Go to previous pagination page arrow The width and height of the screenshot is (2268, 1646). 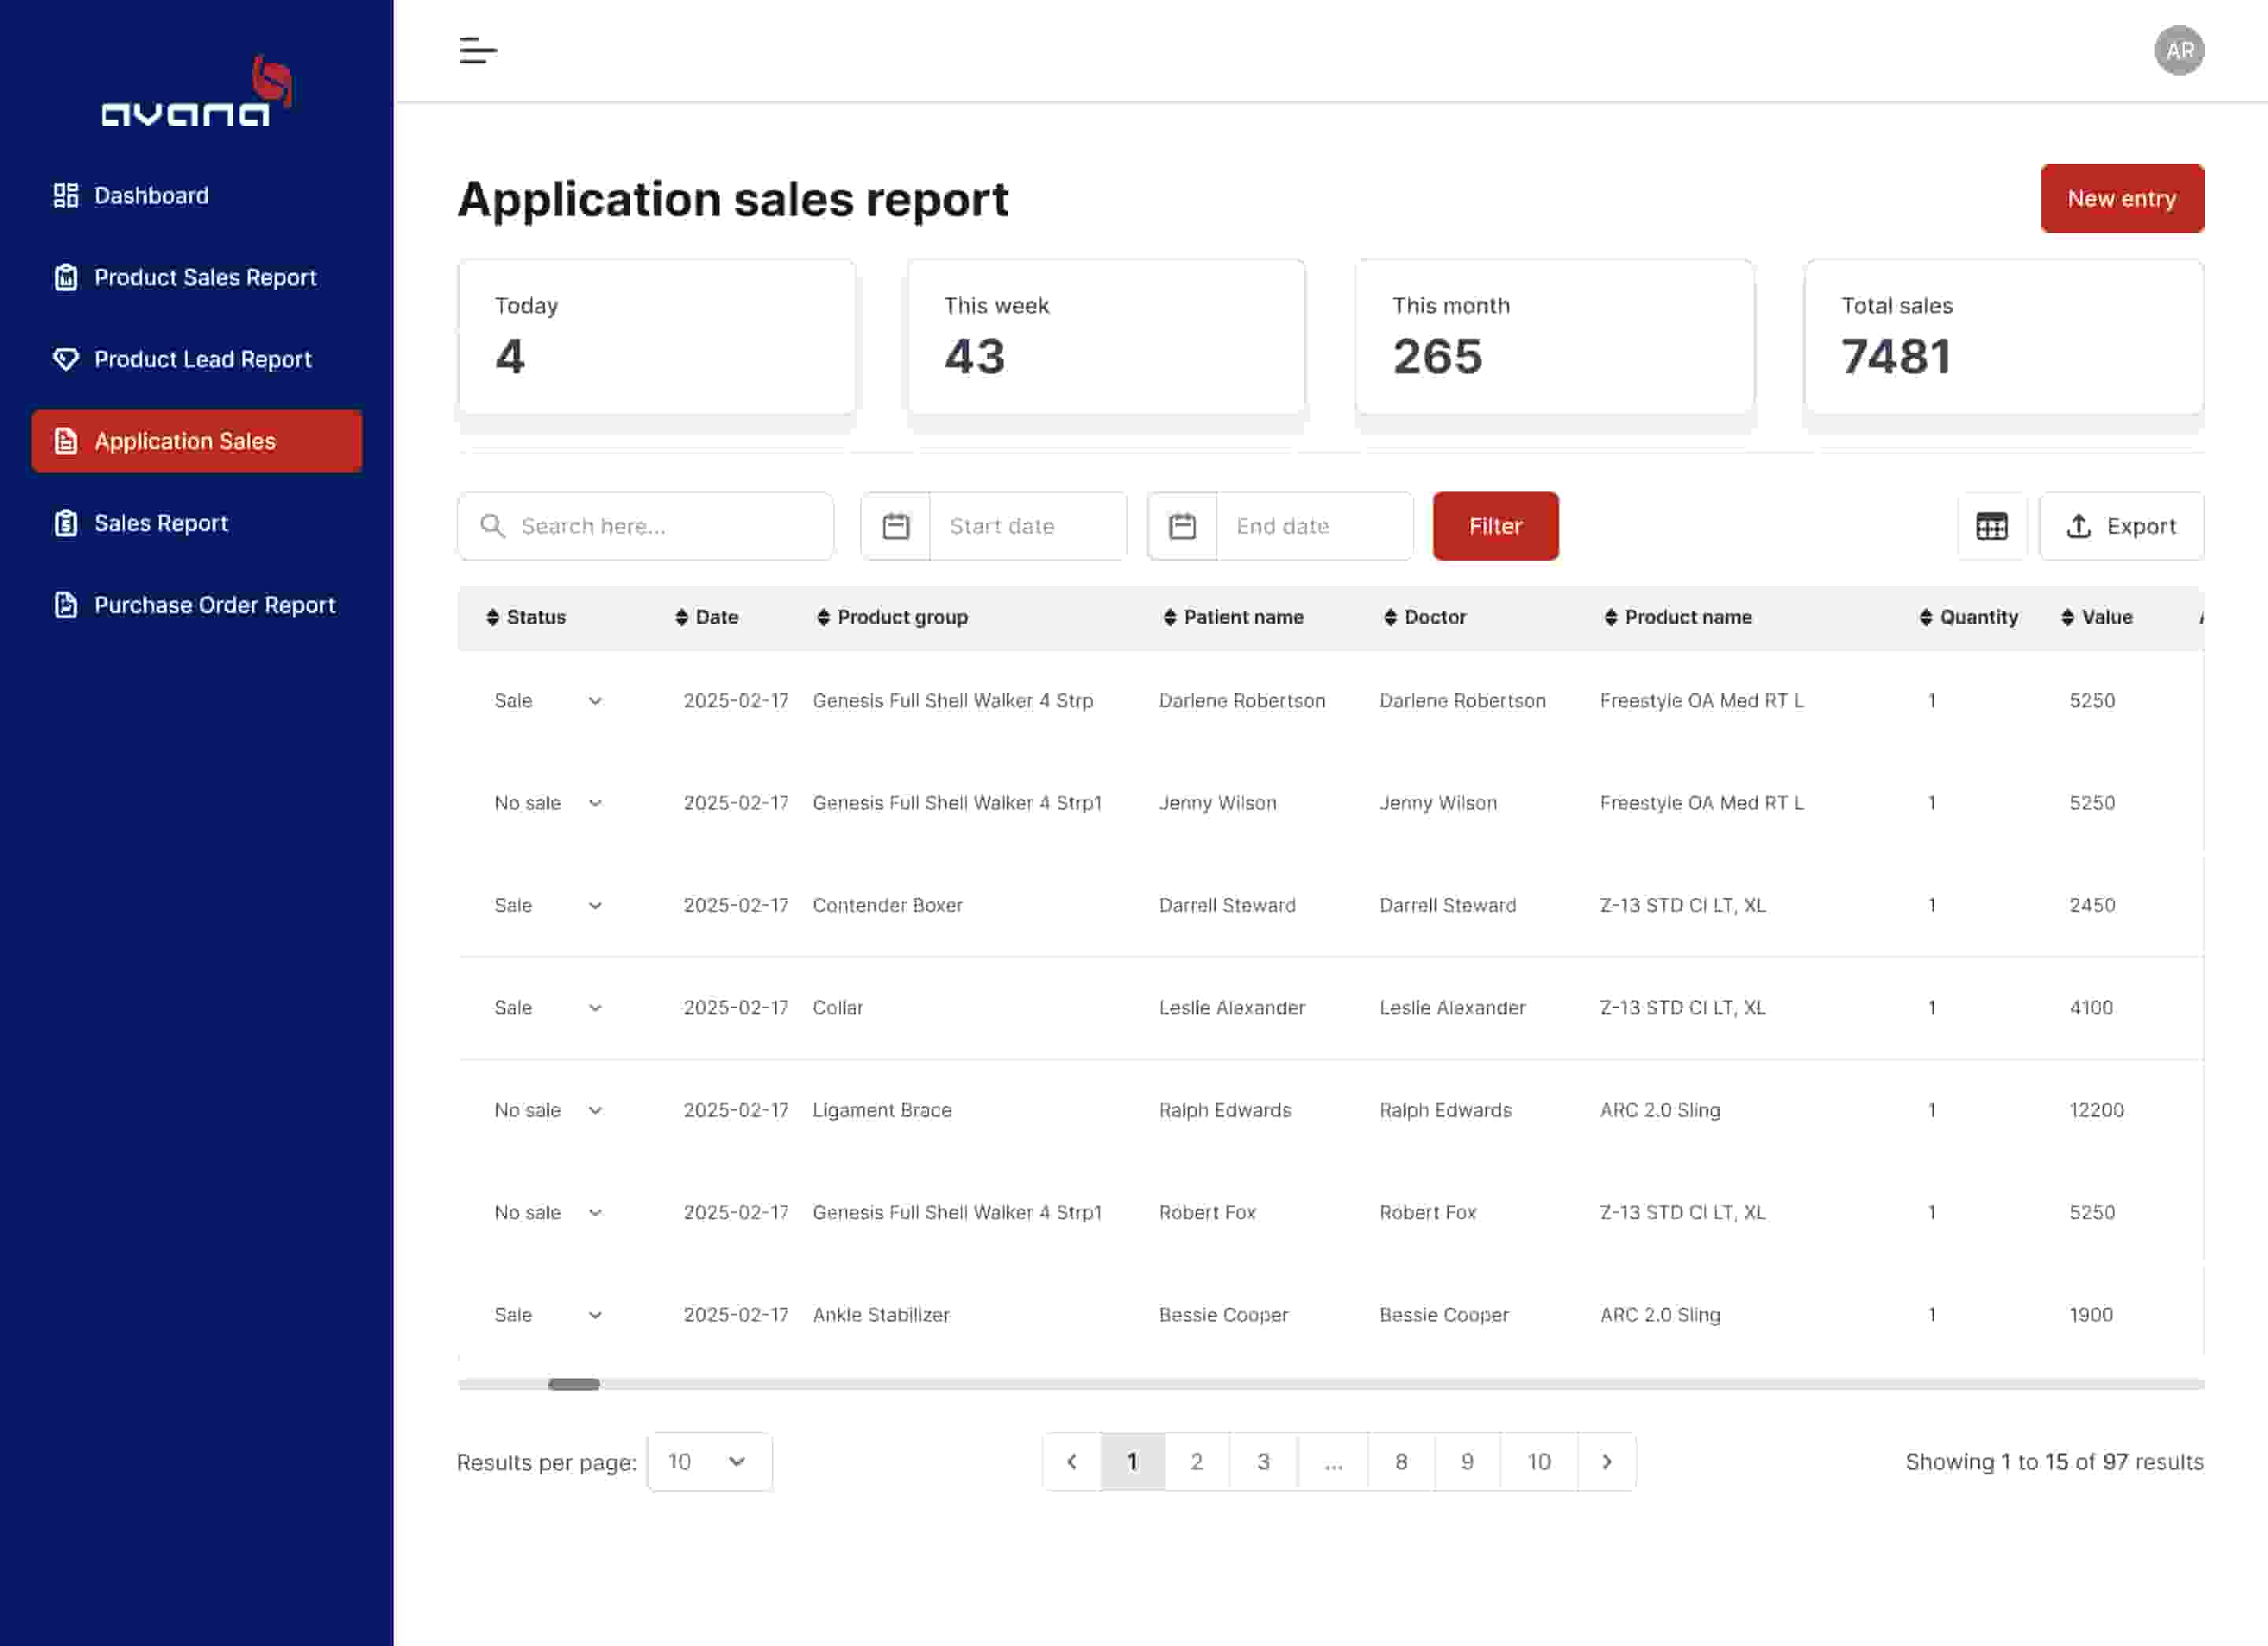pos(1071,1461)
